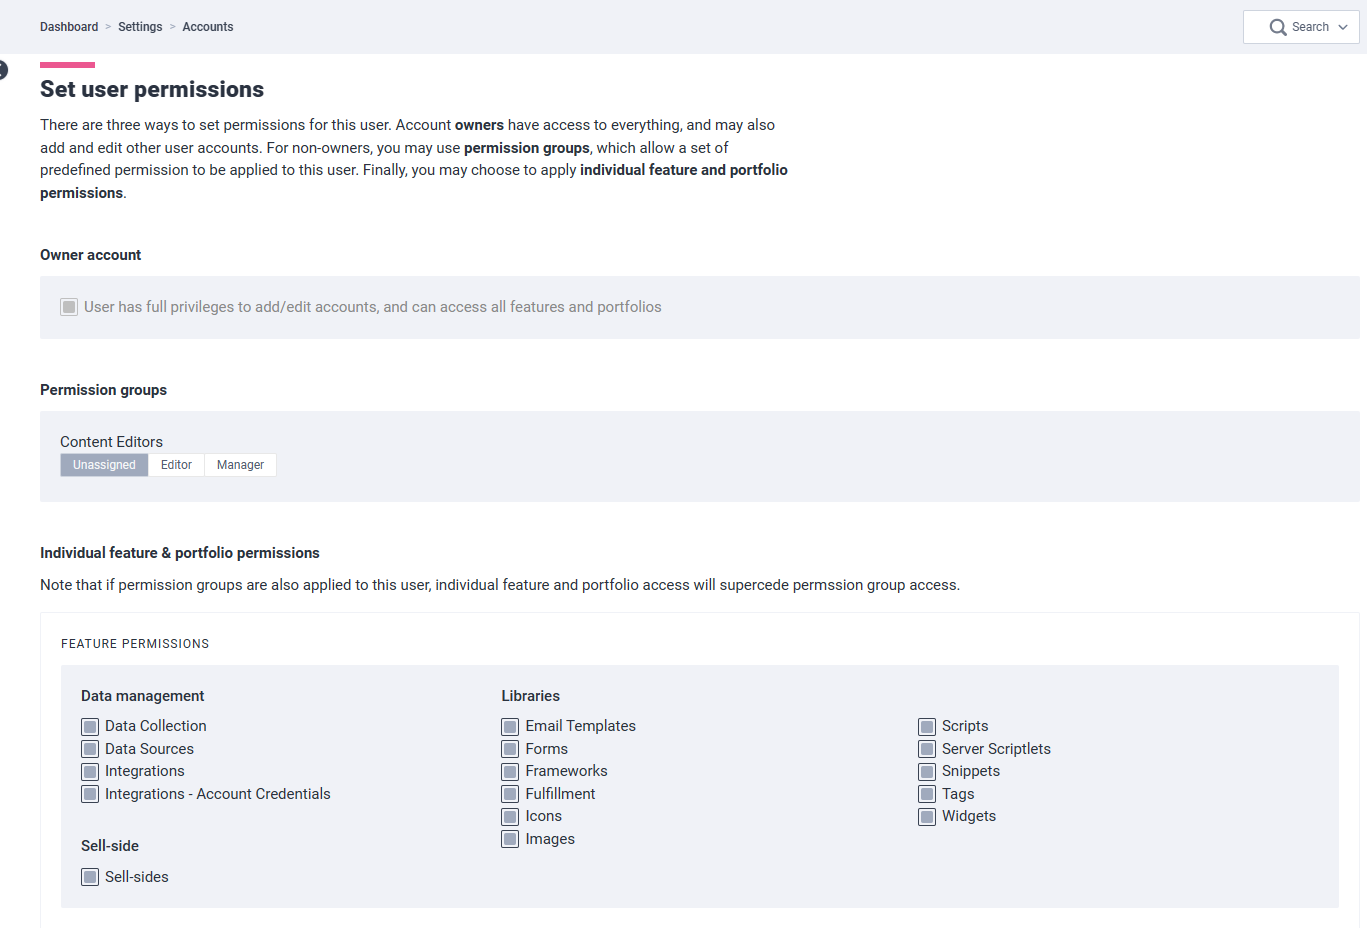Check the Email Templates permission
The height and width of the screenshot is (928, 1367).
point(510,727)
